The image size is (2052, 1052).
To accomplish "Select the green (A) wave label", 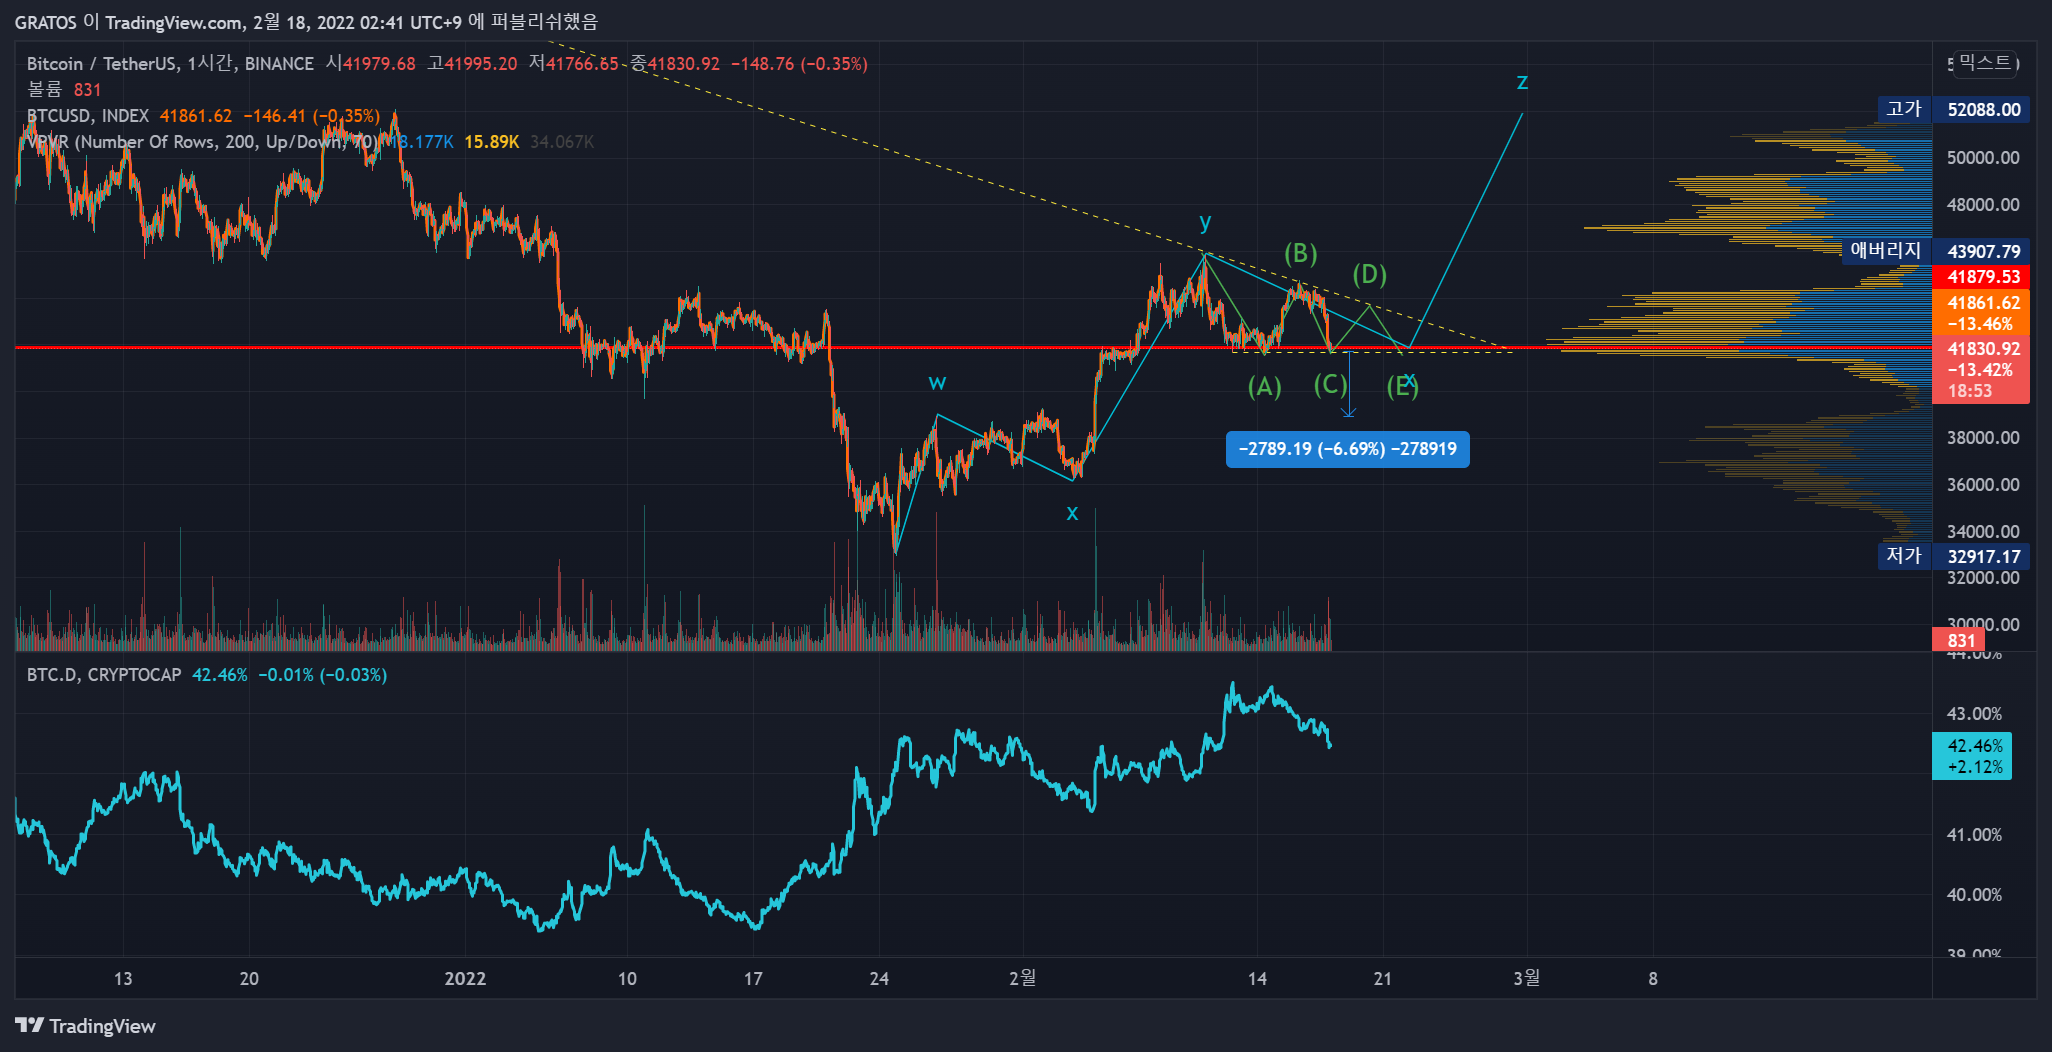I will tap(1265, 387).
